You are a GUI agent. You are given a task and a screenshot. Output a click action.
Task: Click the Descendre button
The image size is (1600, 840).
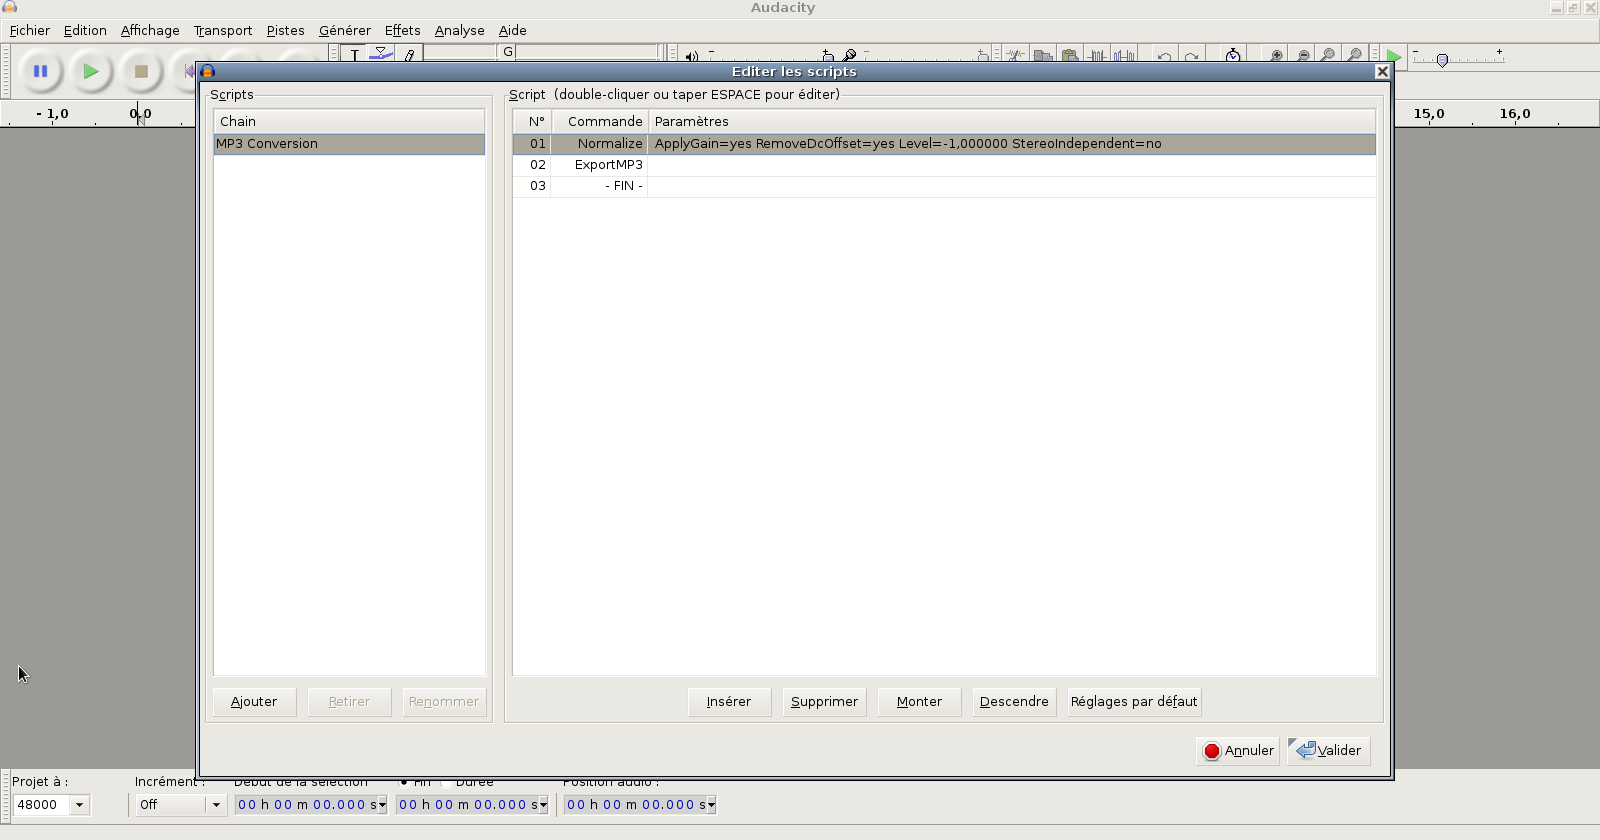[x=1014, y=702]
